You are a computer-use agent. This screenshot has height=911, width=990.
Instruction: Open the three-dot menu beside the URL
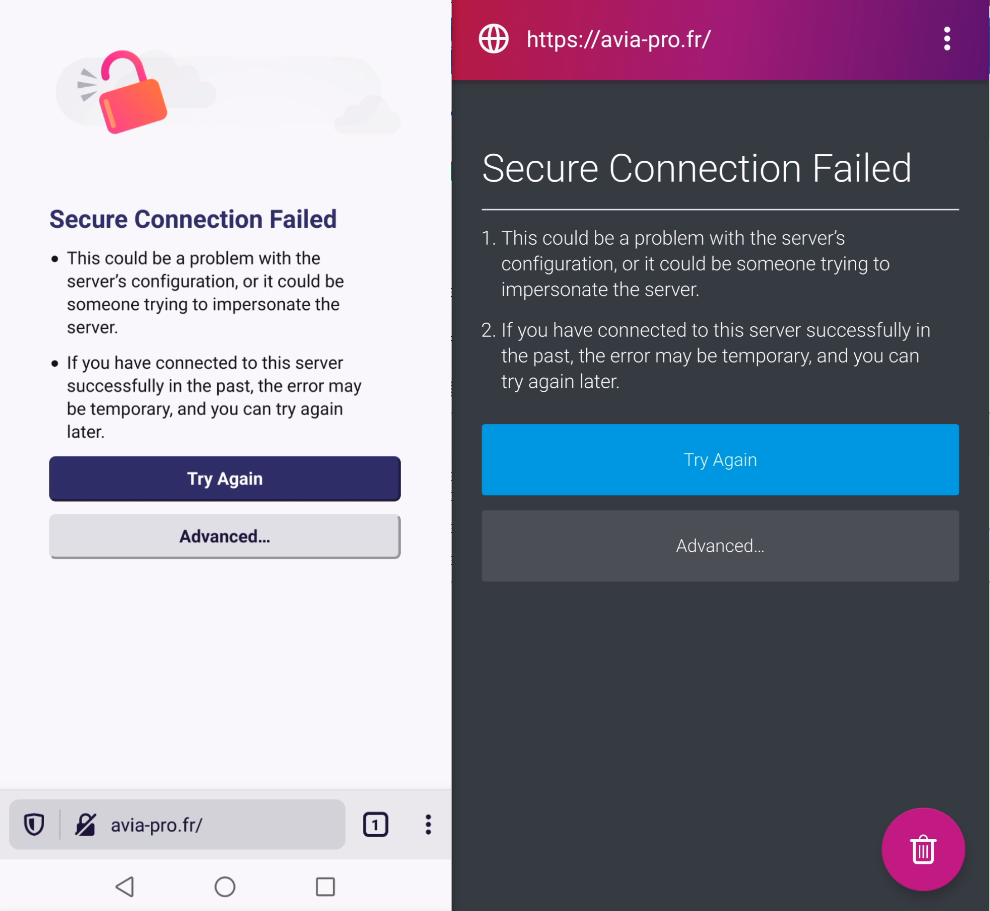(947, 39)
